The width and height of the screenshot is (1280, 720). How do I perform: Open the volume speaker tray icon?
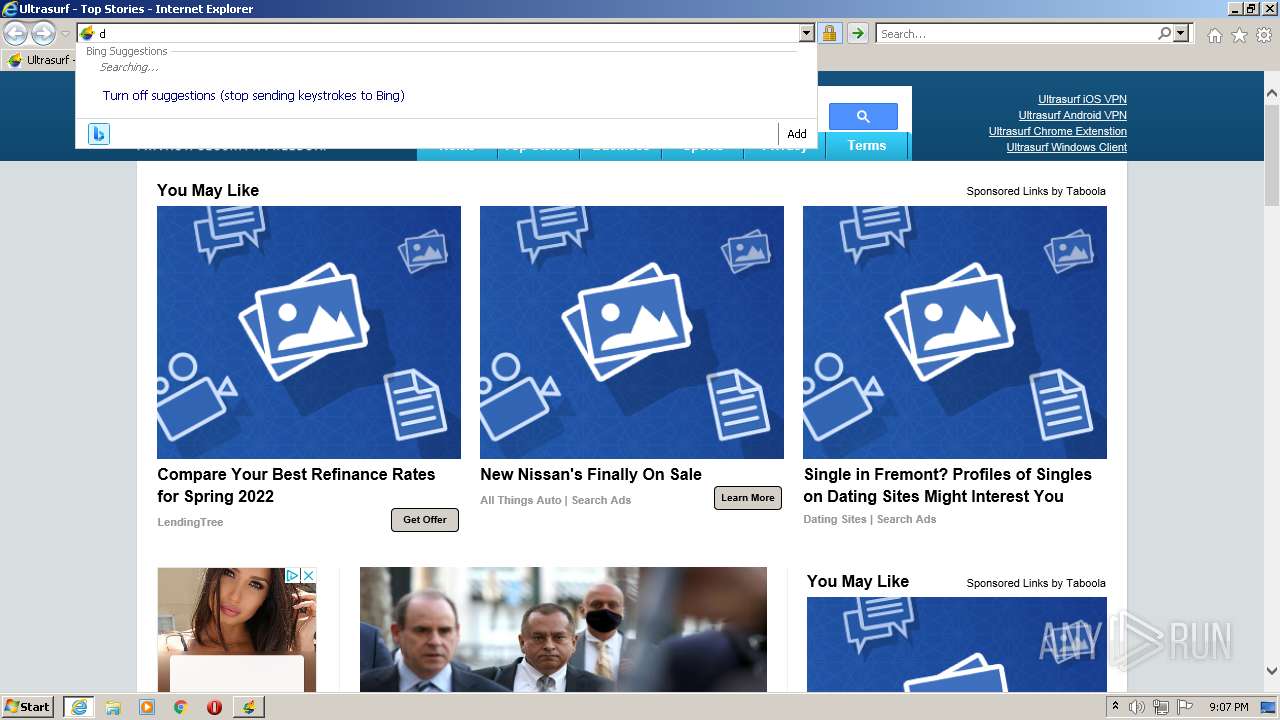click(x=1136, y=707)
